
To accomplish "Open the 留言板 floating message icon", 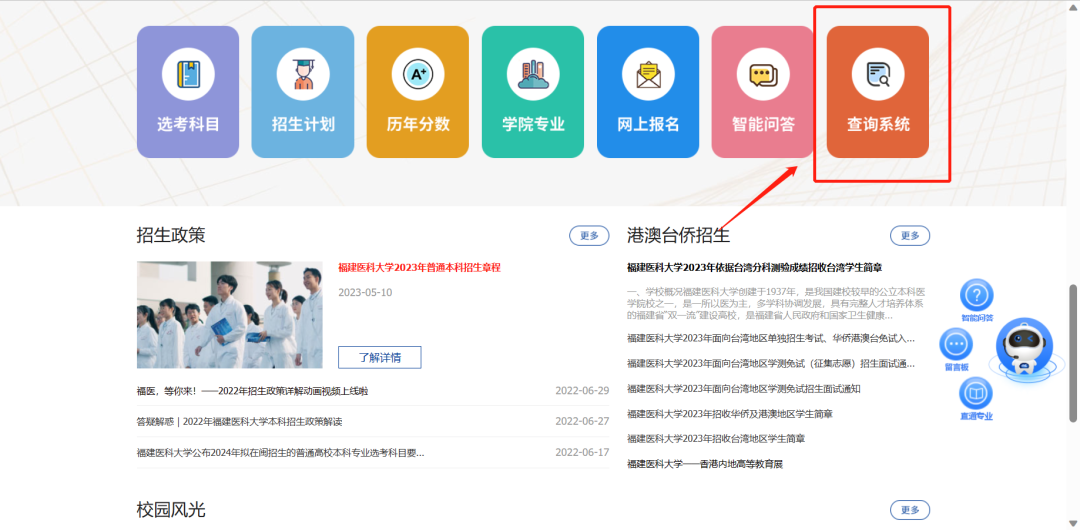I will coord(956,345).
